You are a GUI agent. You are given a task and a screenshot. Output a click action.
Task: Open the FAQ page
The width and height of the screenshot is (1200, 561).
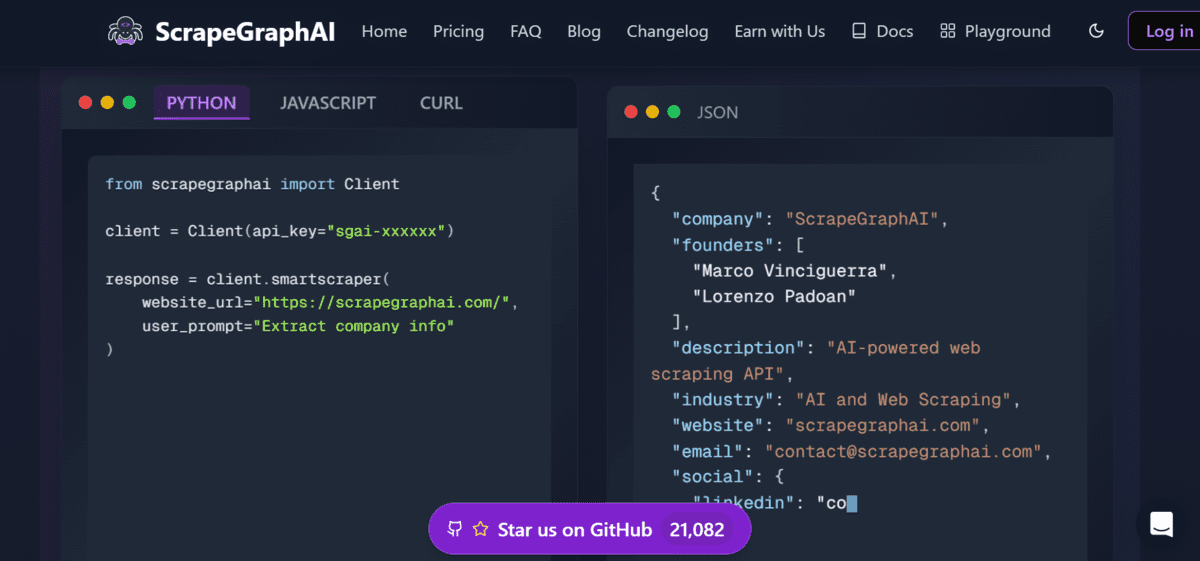tap(526, 31)
